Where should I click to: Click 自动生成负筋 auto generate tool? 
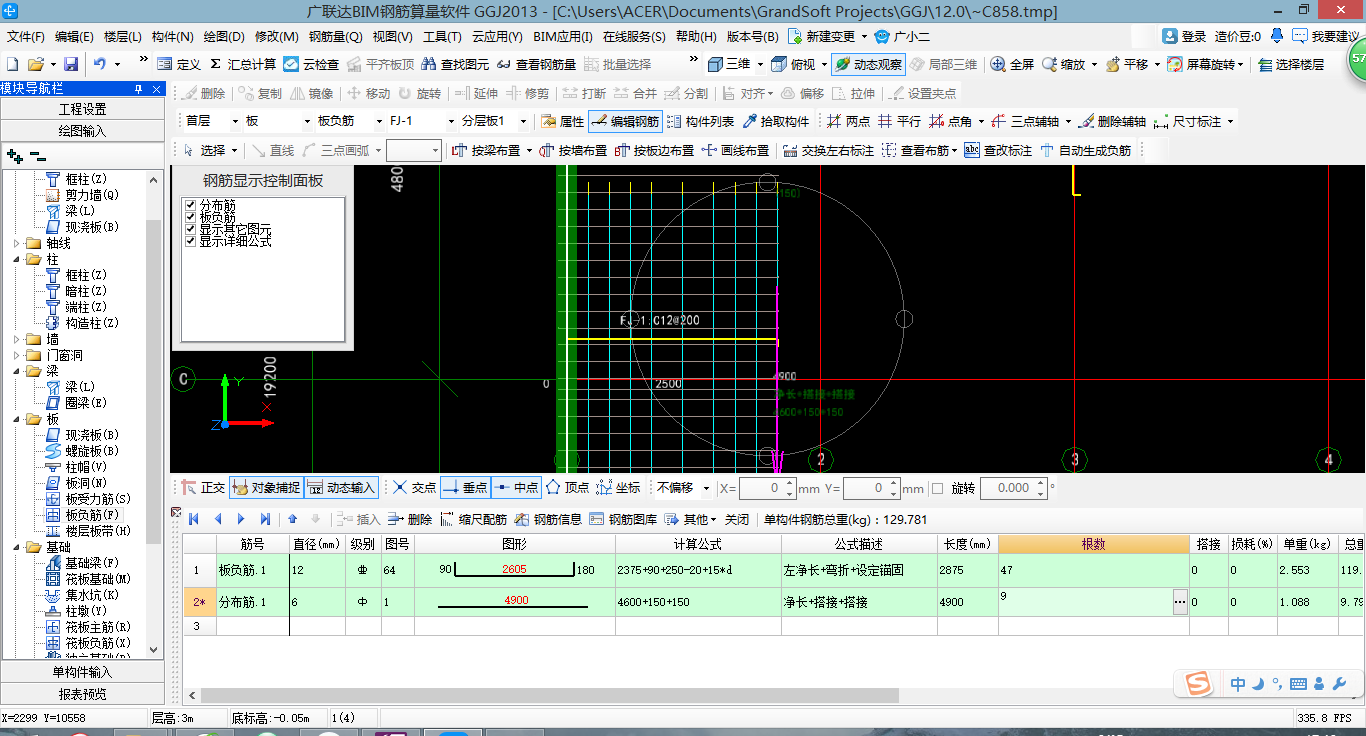tap(1085, 150)
